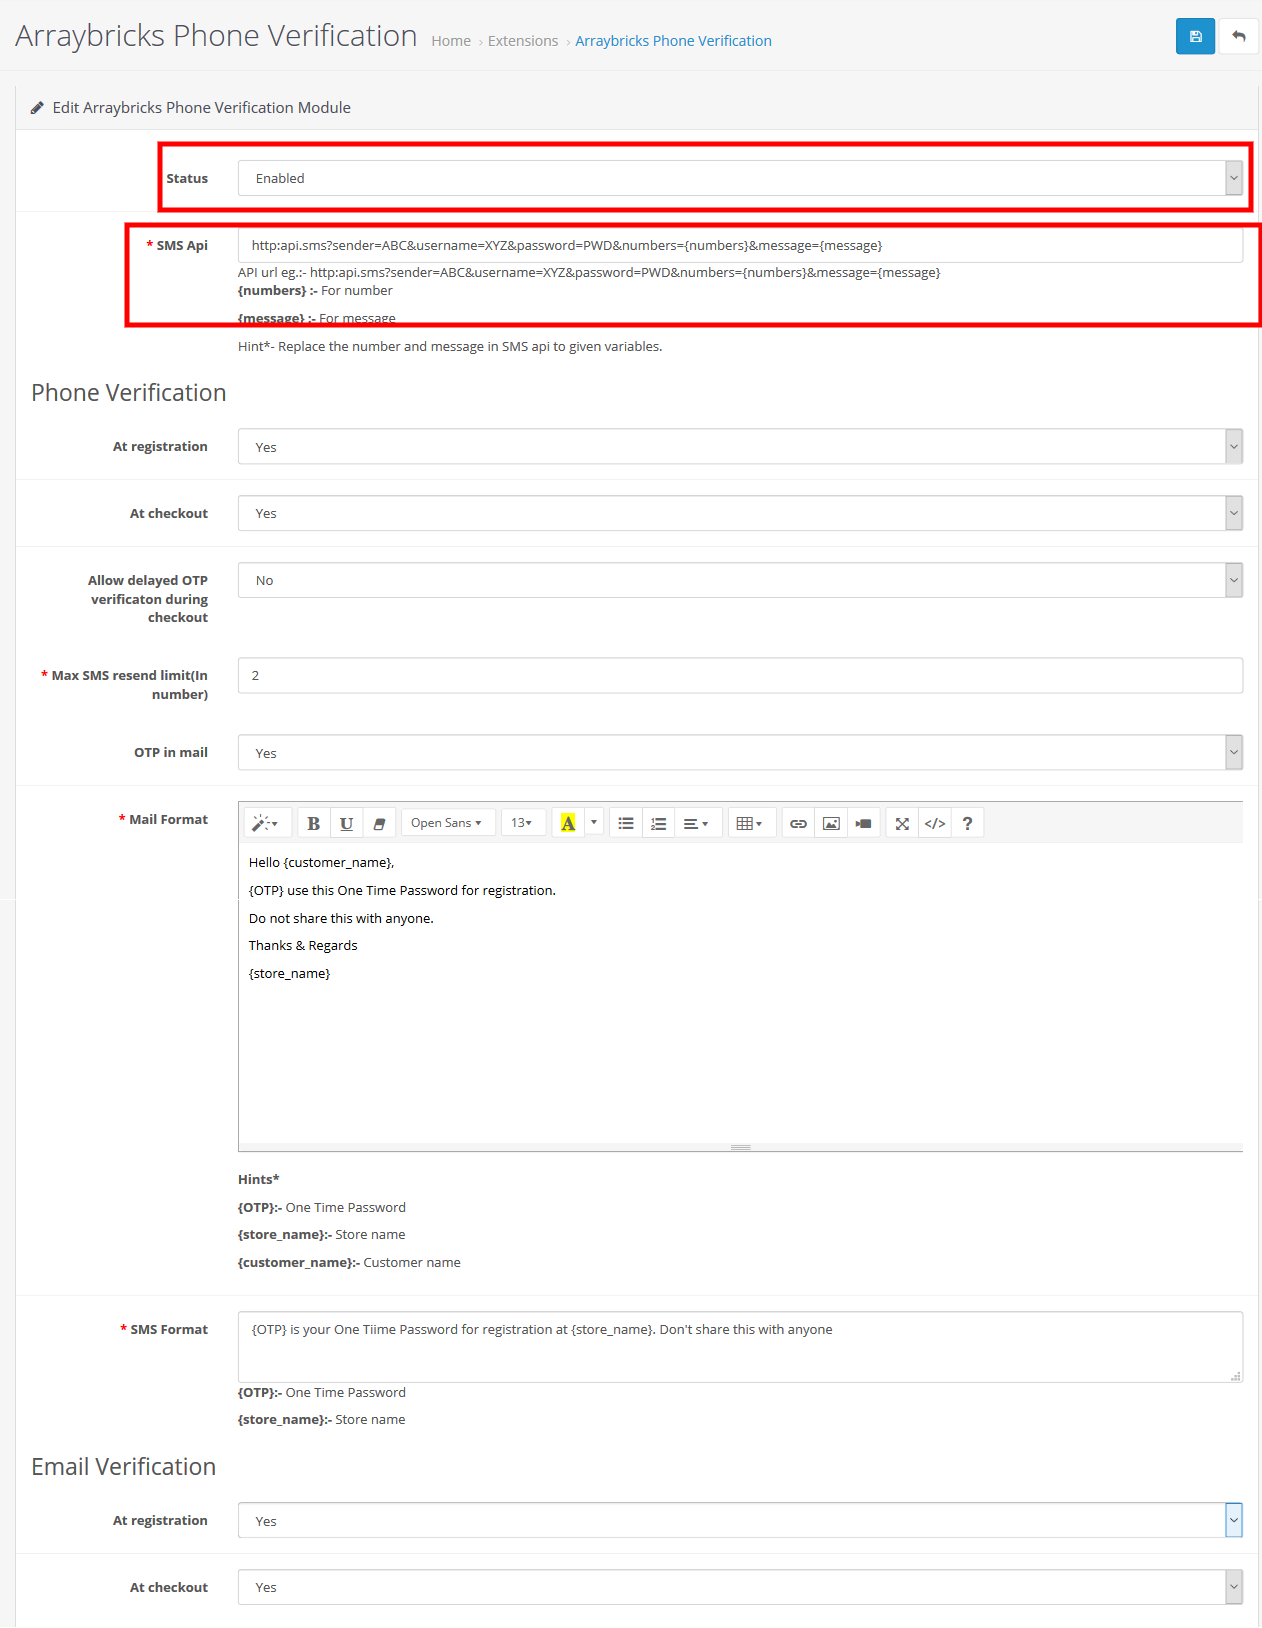1262x1628 pixels.
Task: Toggle bold formatting in Mail Format
Action: point(313,823)
